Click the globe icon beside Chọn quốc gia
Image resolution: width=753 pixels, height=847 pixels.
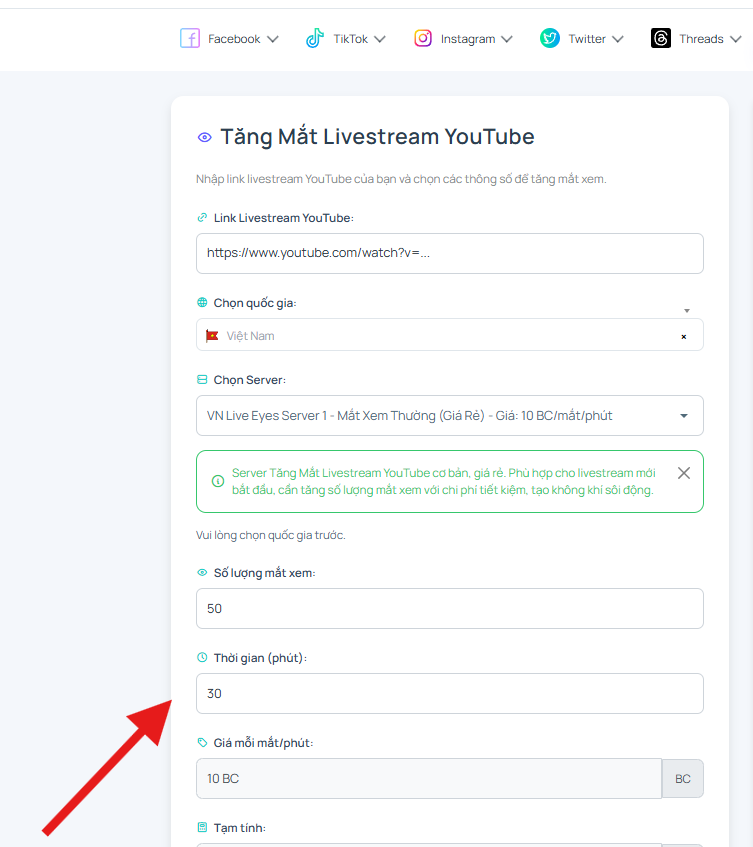click(x=202, y=302)
